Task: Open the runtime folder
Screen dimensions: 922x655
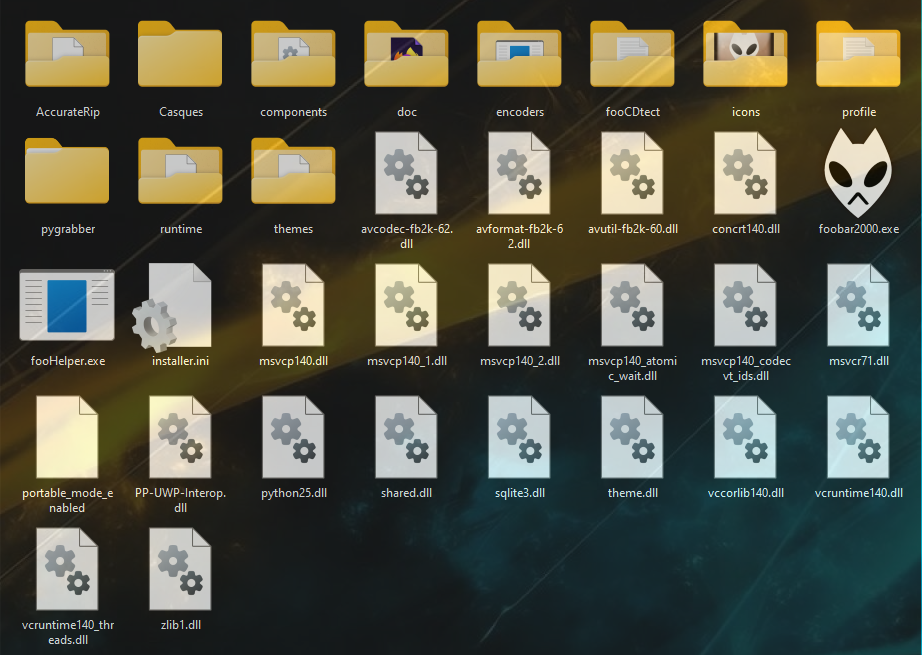Action: click(x=180, y=171)
